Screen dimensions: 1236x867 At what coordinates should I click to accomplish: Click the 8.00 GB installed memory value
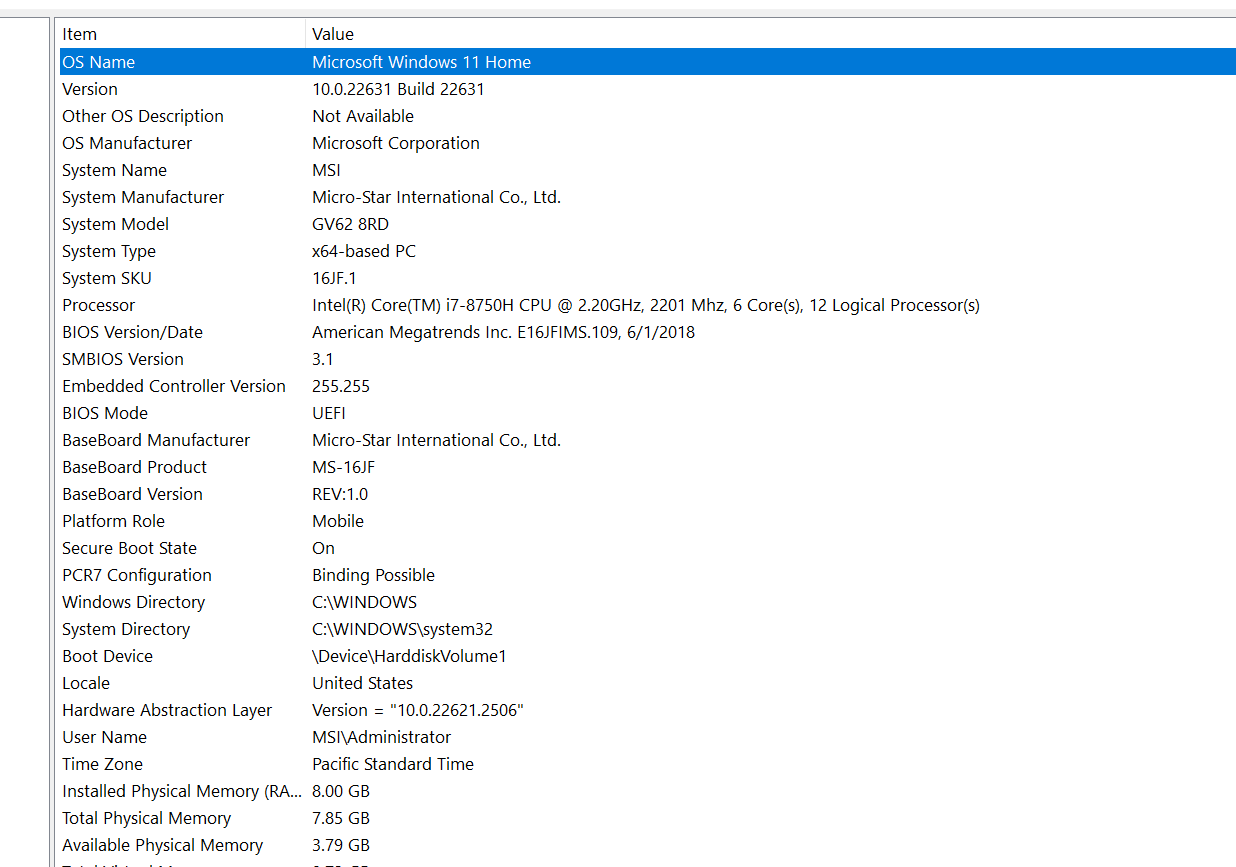[x=341, y=791]
